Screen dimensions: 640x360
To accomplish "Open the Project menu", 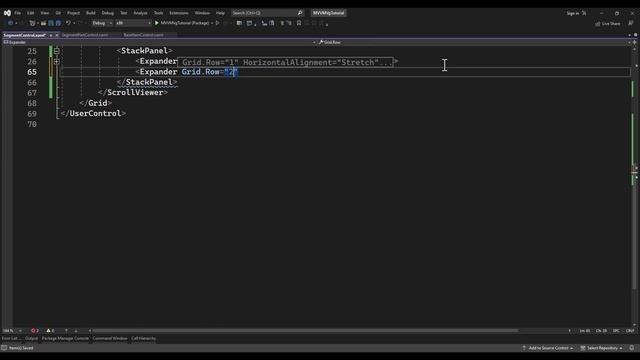I will (73, 13).
